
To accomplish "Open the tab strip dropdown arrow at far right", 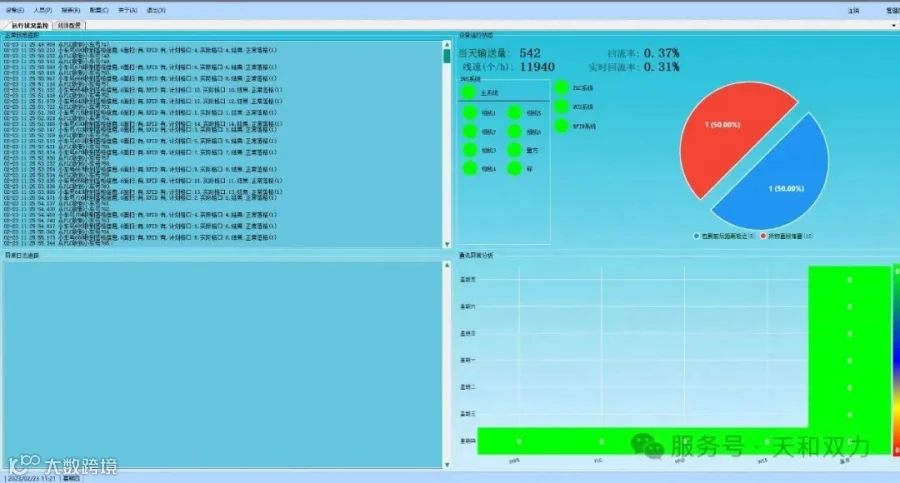I will (x=893, y=25).
